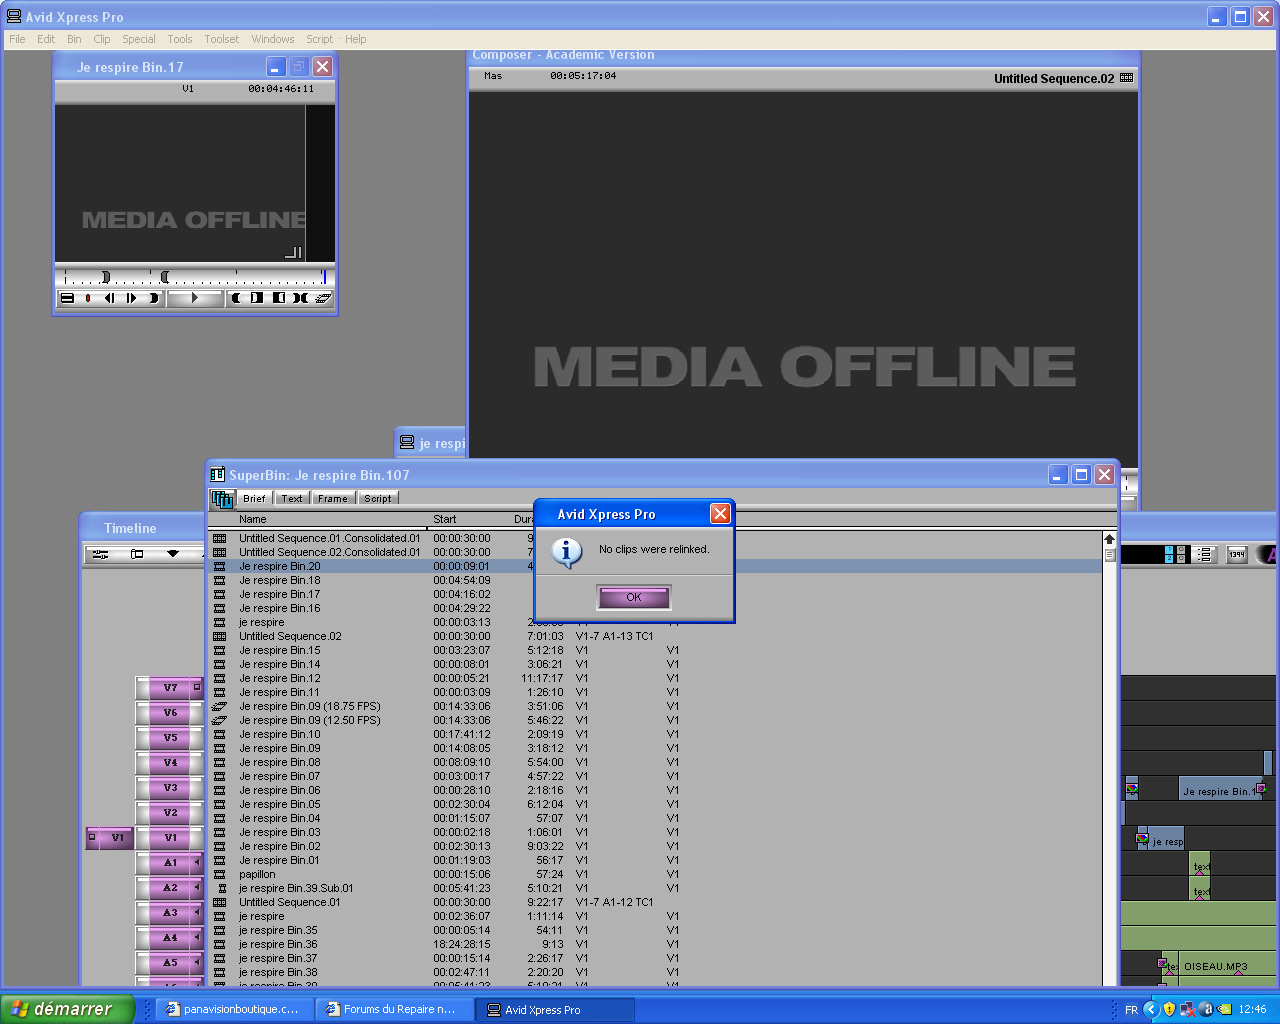Toggle the A3 audio track selector
This screenshot has height=1024, width=1280.
(x=170, y=912)
